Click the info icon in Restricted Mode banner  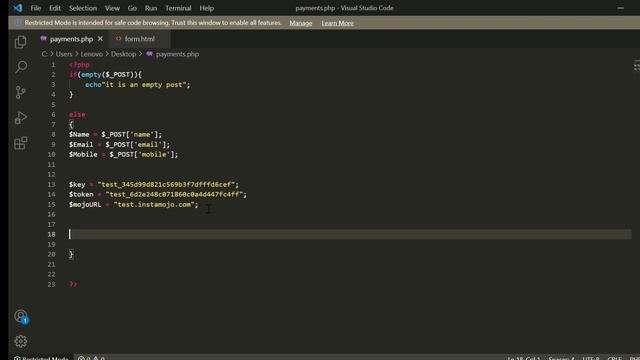tap(18, 23)
